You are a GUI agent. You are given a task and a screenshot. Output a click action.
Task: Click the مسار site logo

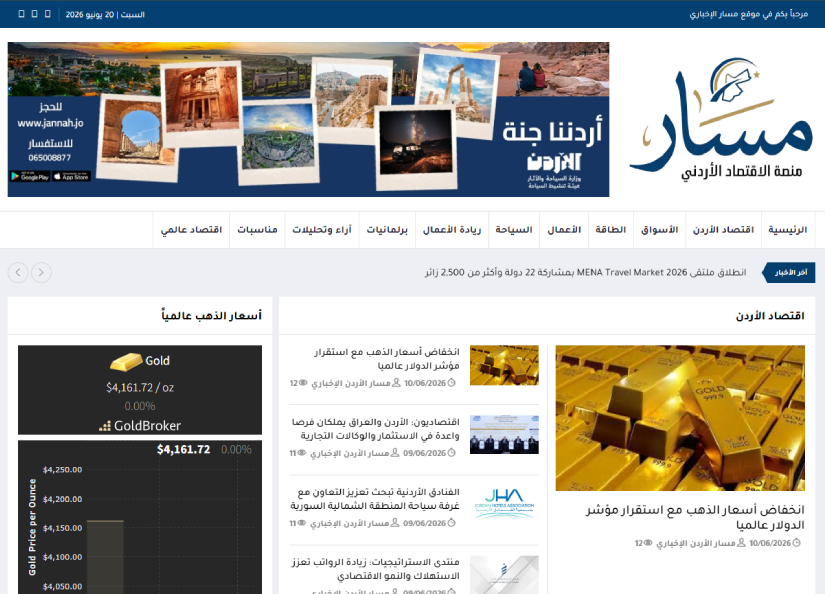(x=721, y=119)
